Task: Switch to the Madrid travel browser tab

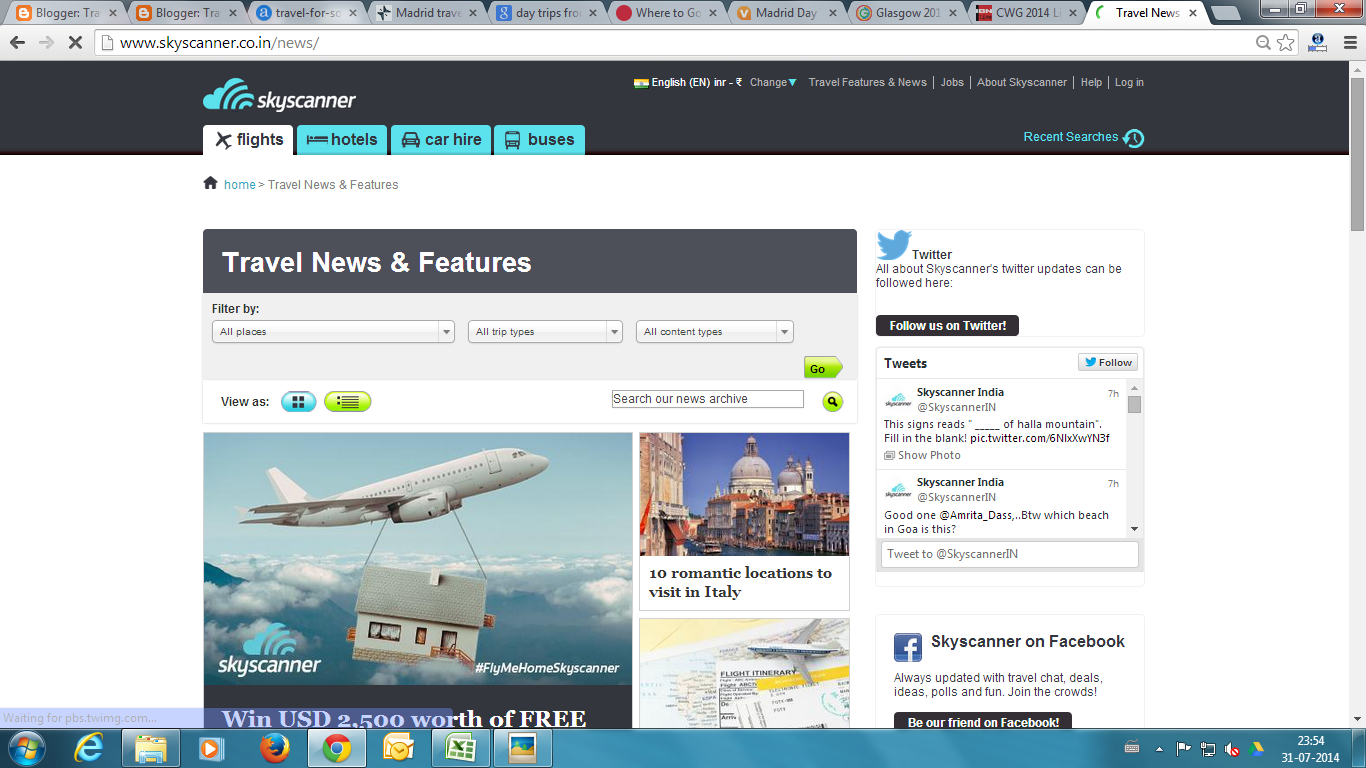Action: 425,13
